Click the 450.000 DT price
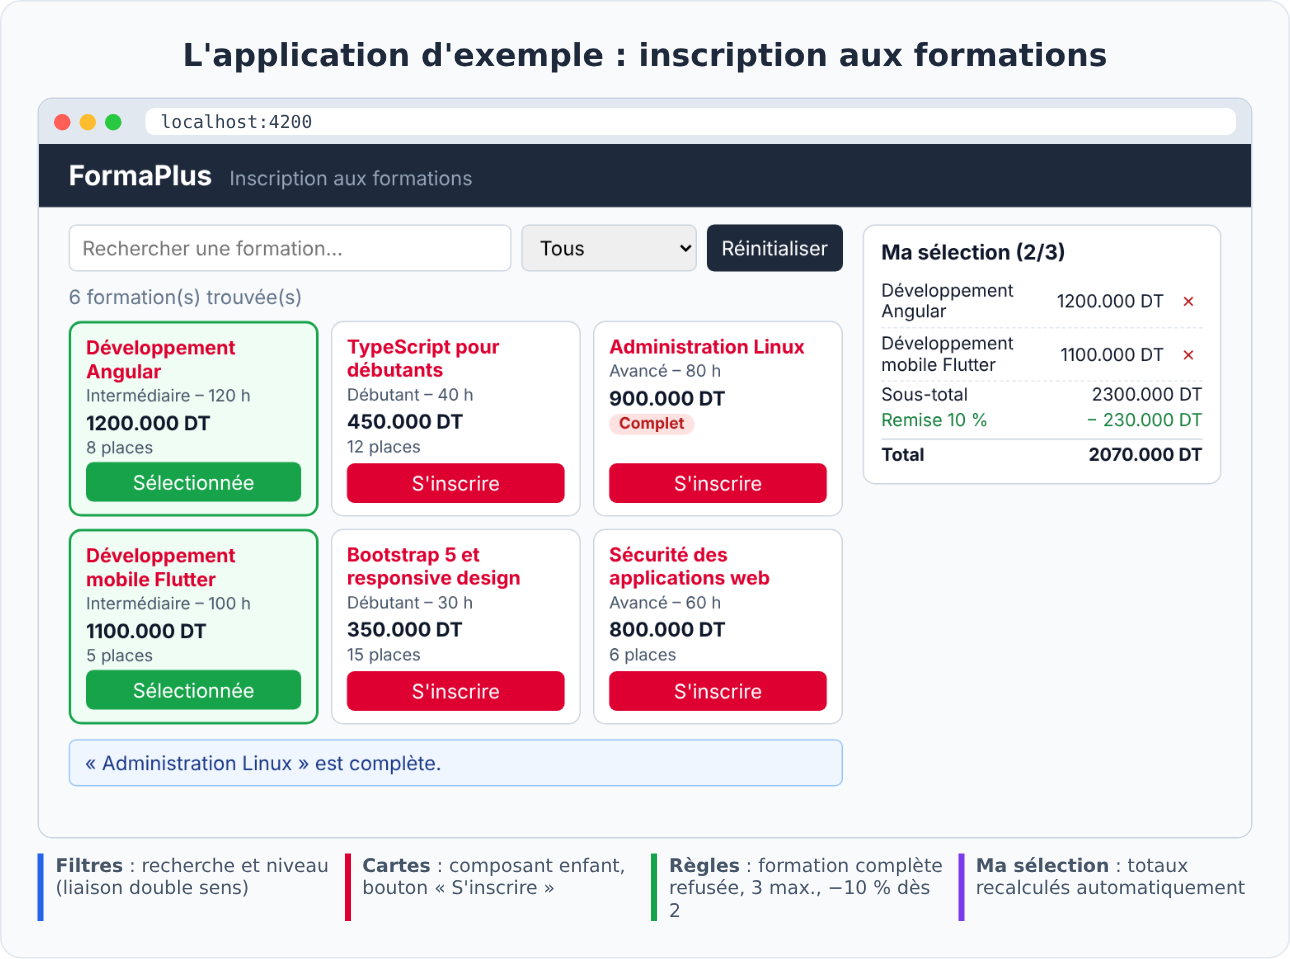The width and height of the screenshot is (1290, 959). pos(405,422)
